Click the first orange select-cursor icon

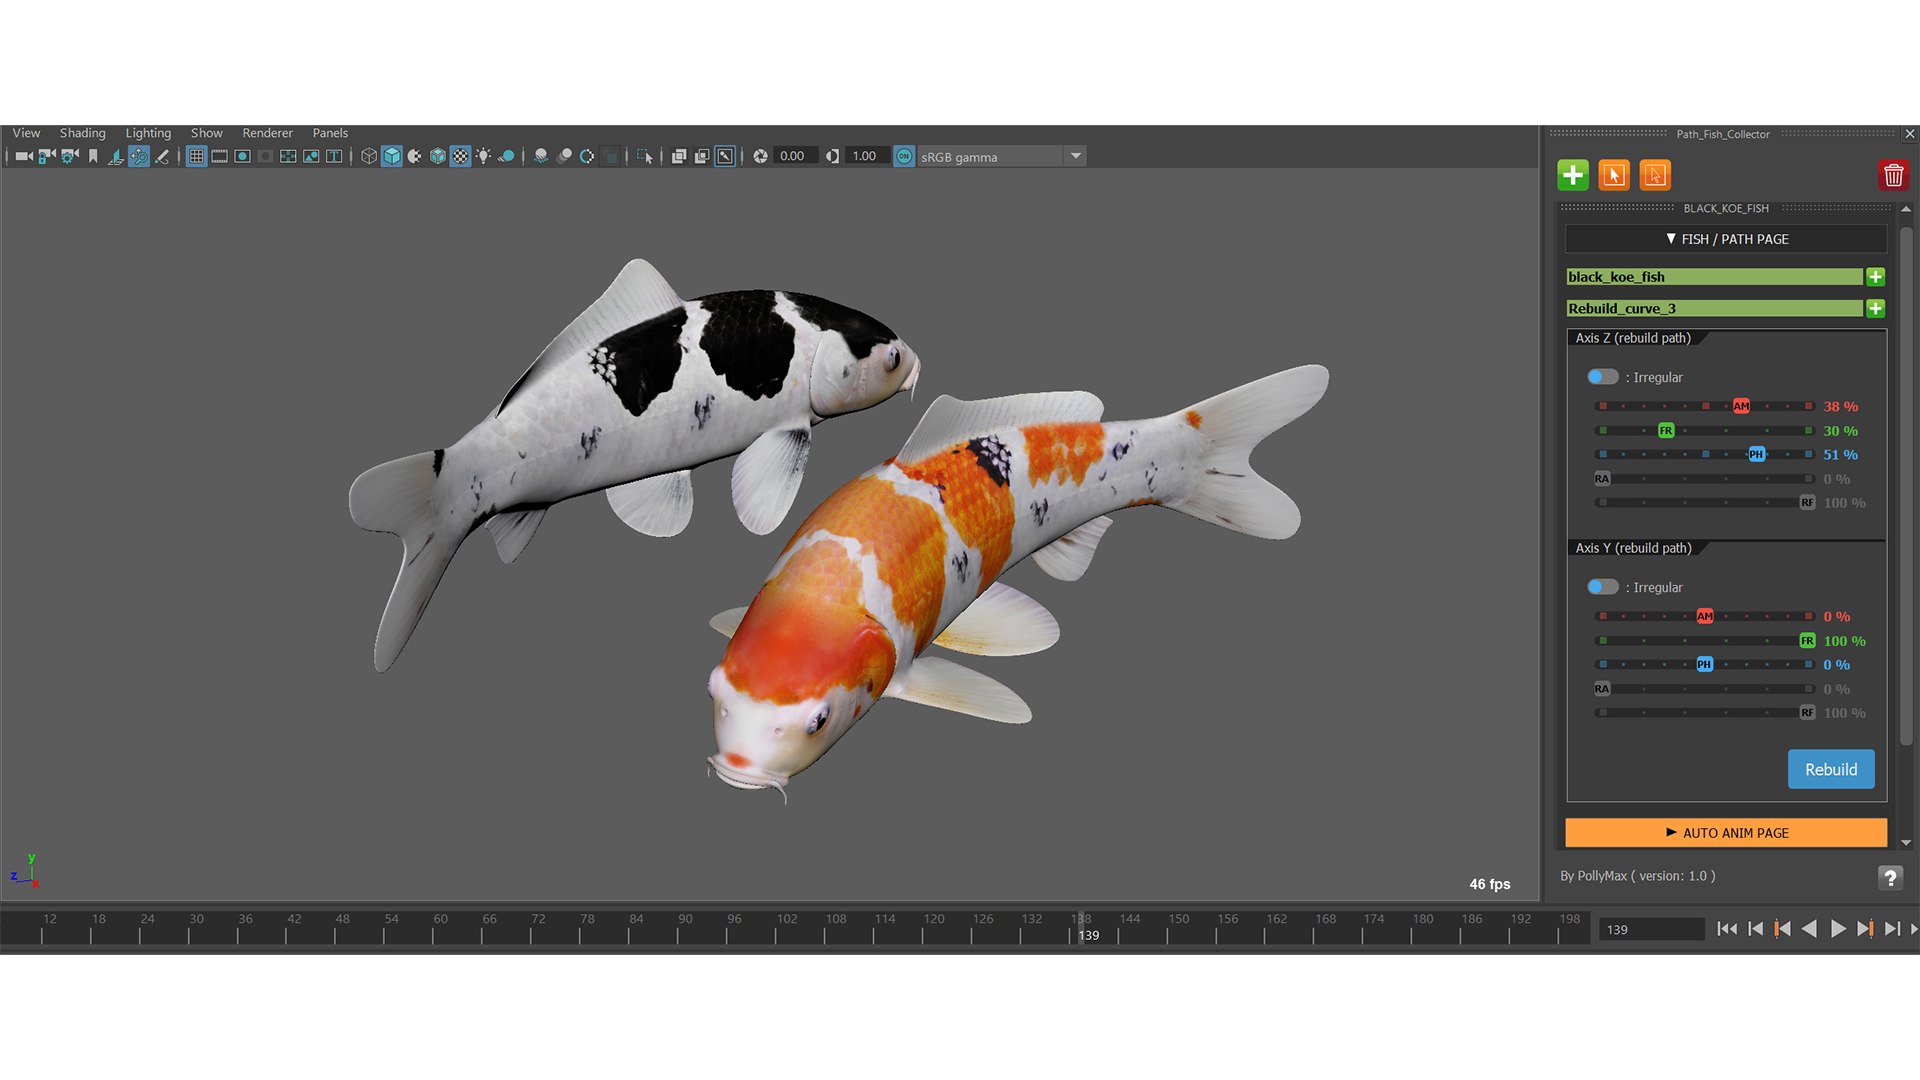[x=1614, y=175]
